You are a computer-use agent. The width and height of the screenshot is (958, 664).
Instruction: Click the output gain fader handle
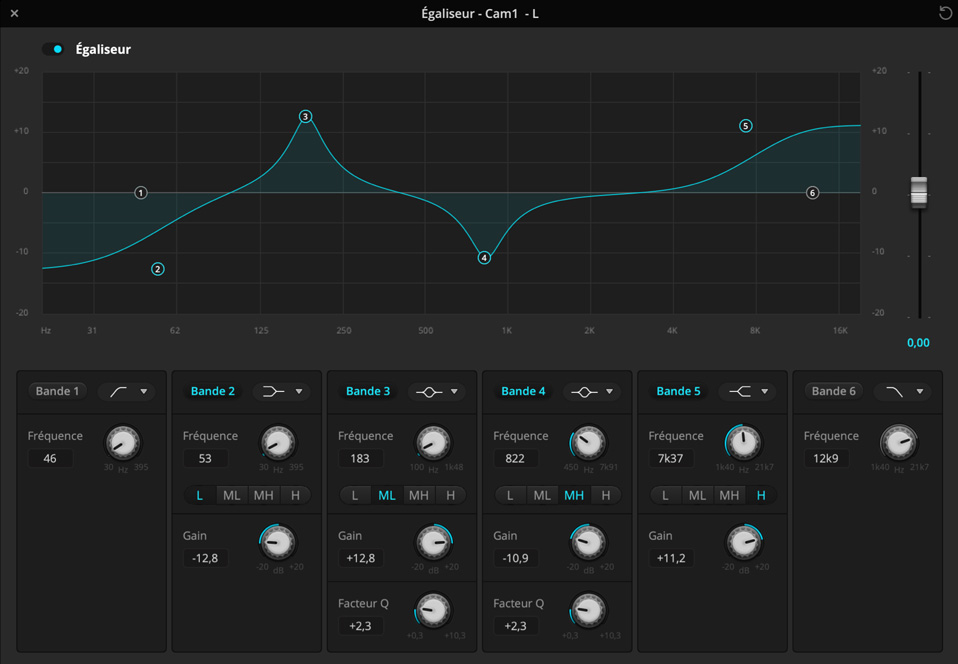tap(918, 192)
